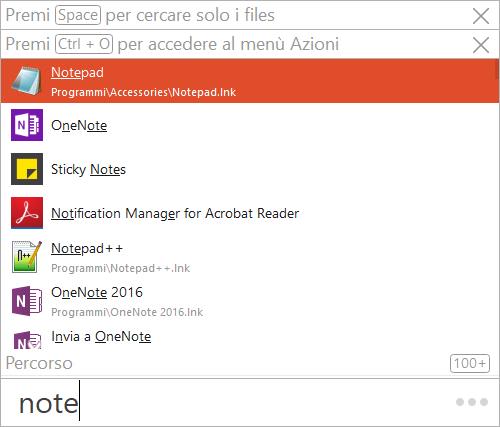
Task: Dismiss the Space key search tip
Action: 481,16
